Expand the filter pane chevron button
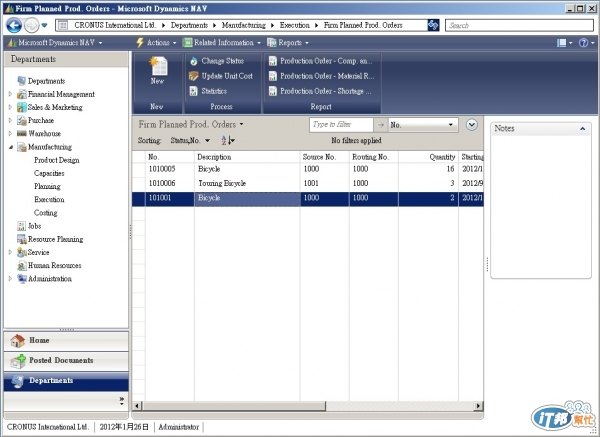Viewport: 600px width, 437px height. pyautogui.click(x=472, y=125)
